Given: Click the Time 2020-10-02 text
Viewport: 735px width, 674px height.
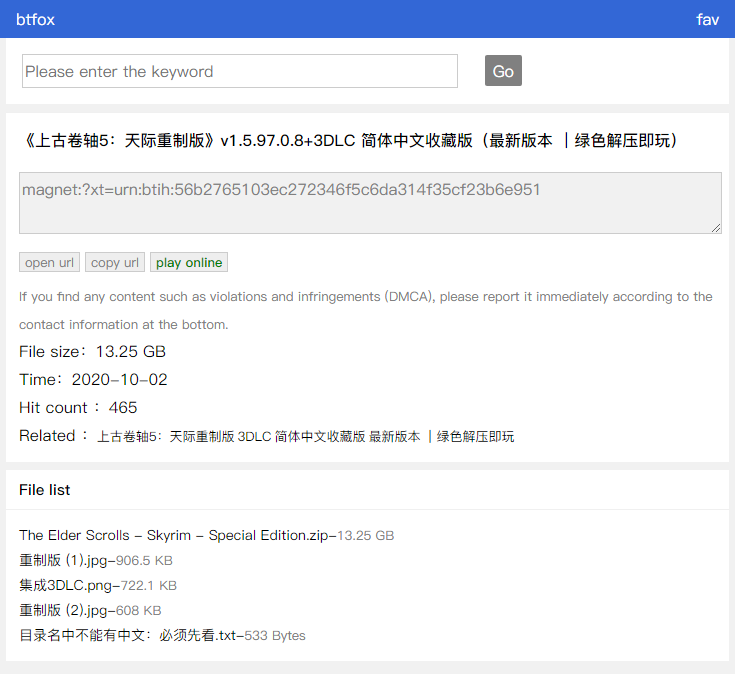Looking at the screenshot, I should pos(93,379).
